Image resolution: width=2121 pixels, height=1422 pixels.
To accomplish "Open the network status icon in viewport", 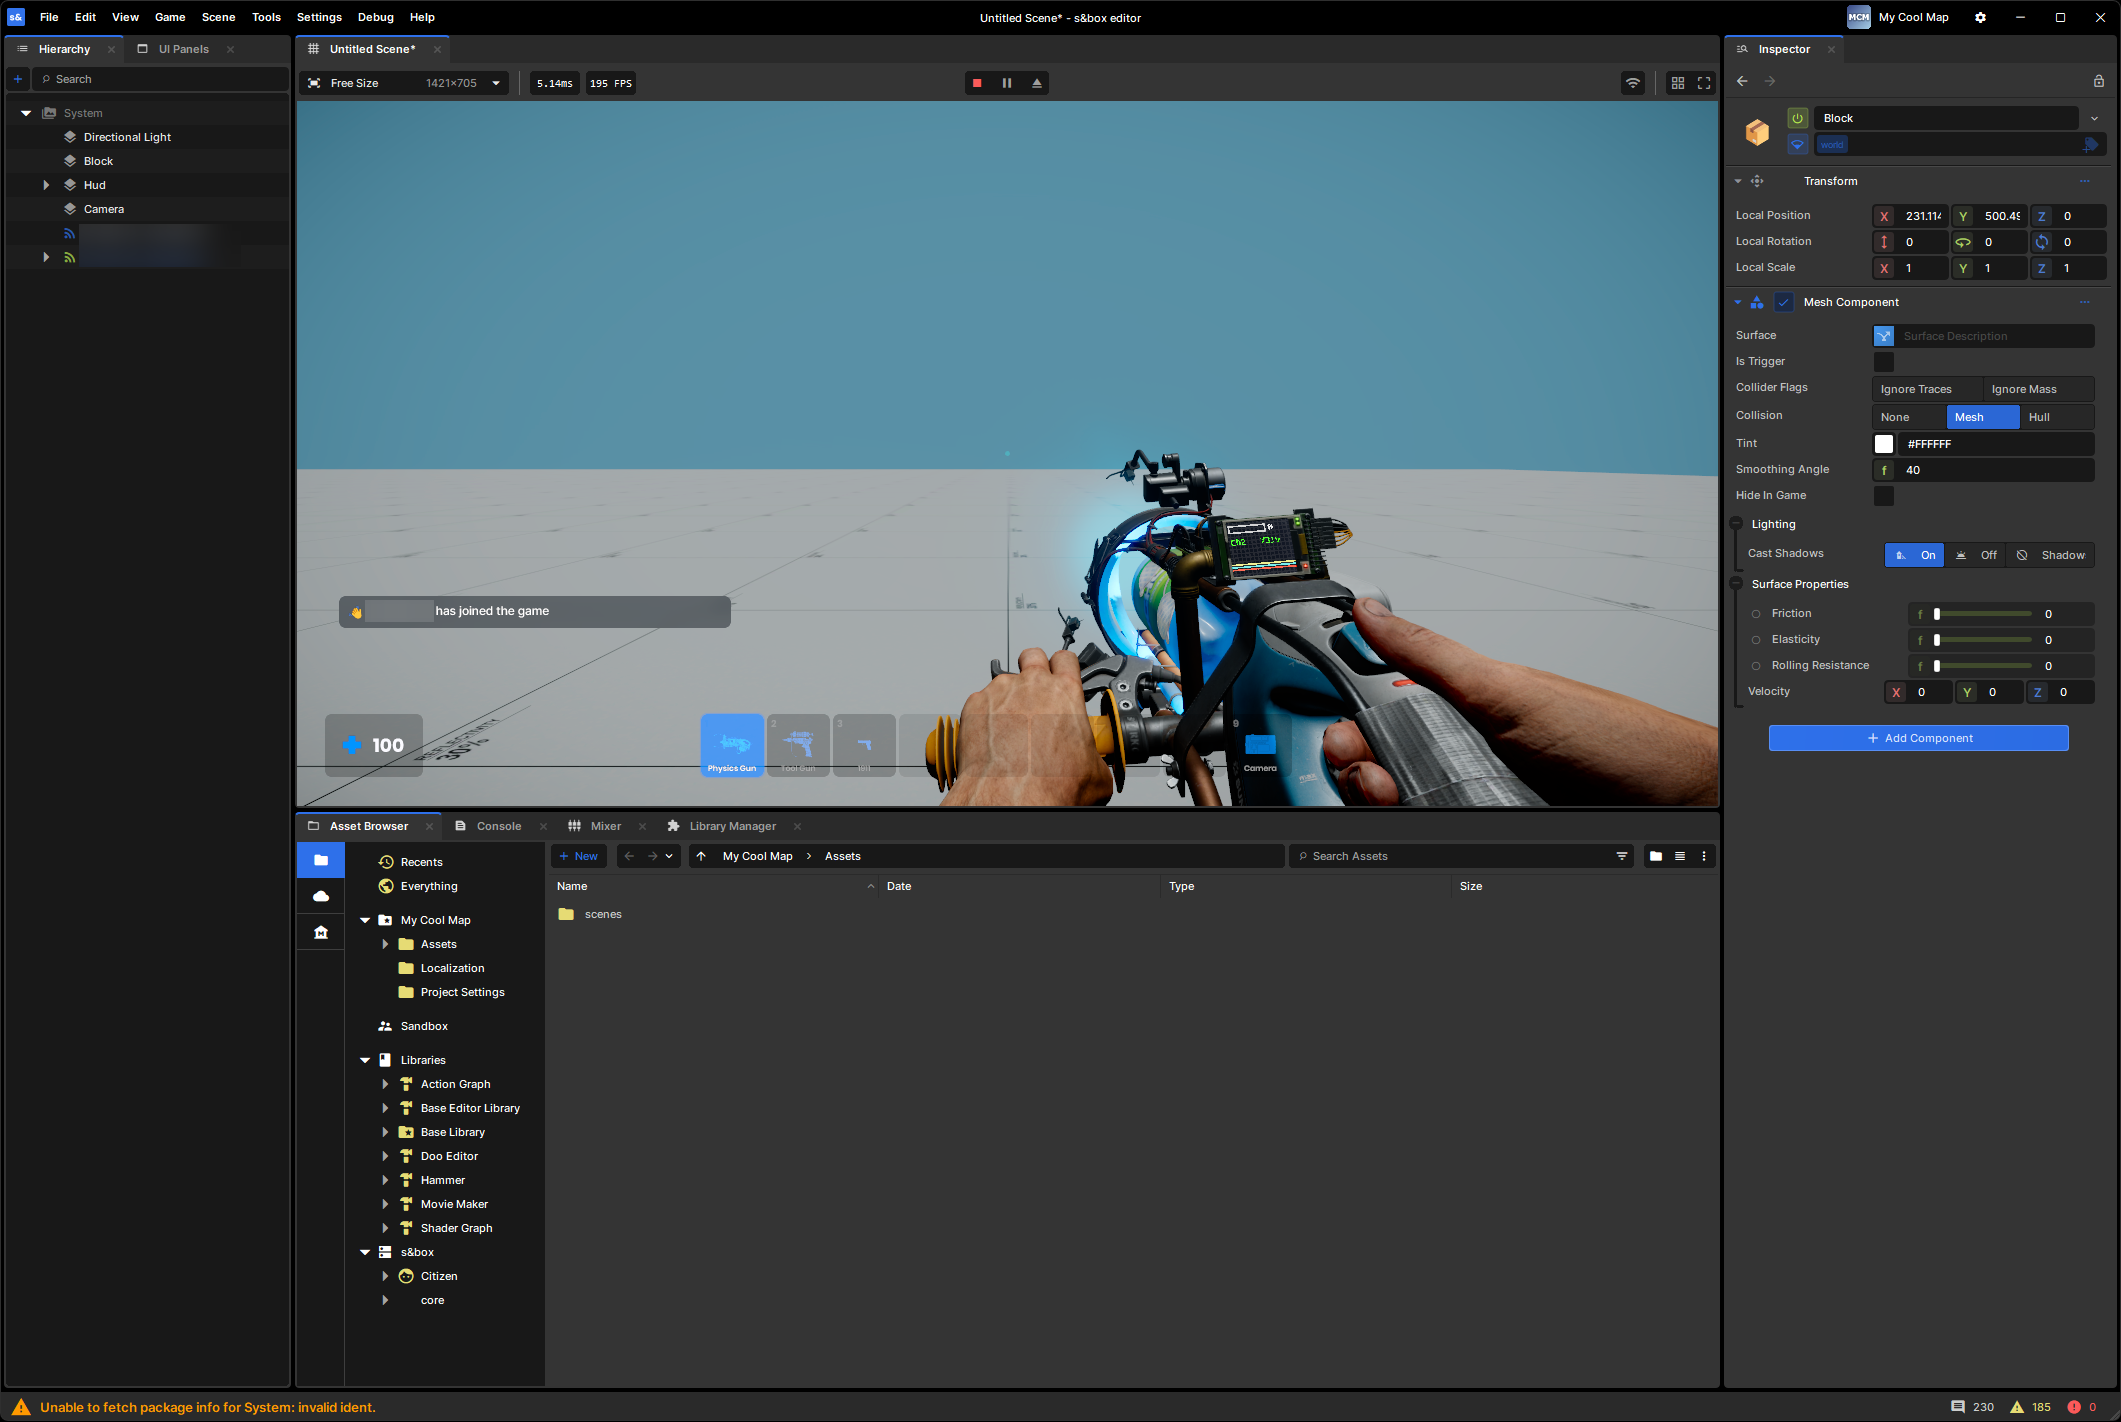I will tap(1633, 83).
